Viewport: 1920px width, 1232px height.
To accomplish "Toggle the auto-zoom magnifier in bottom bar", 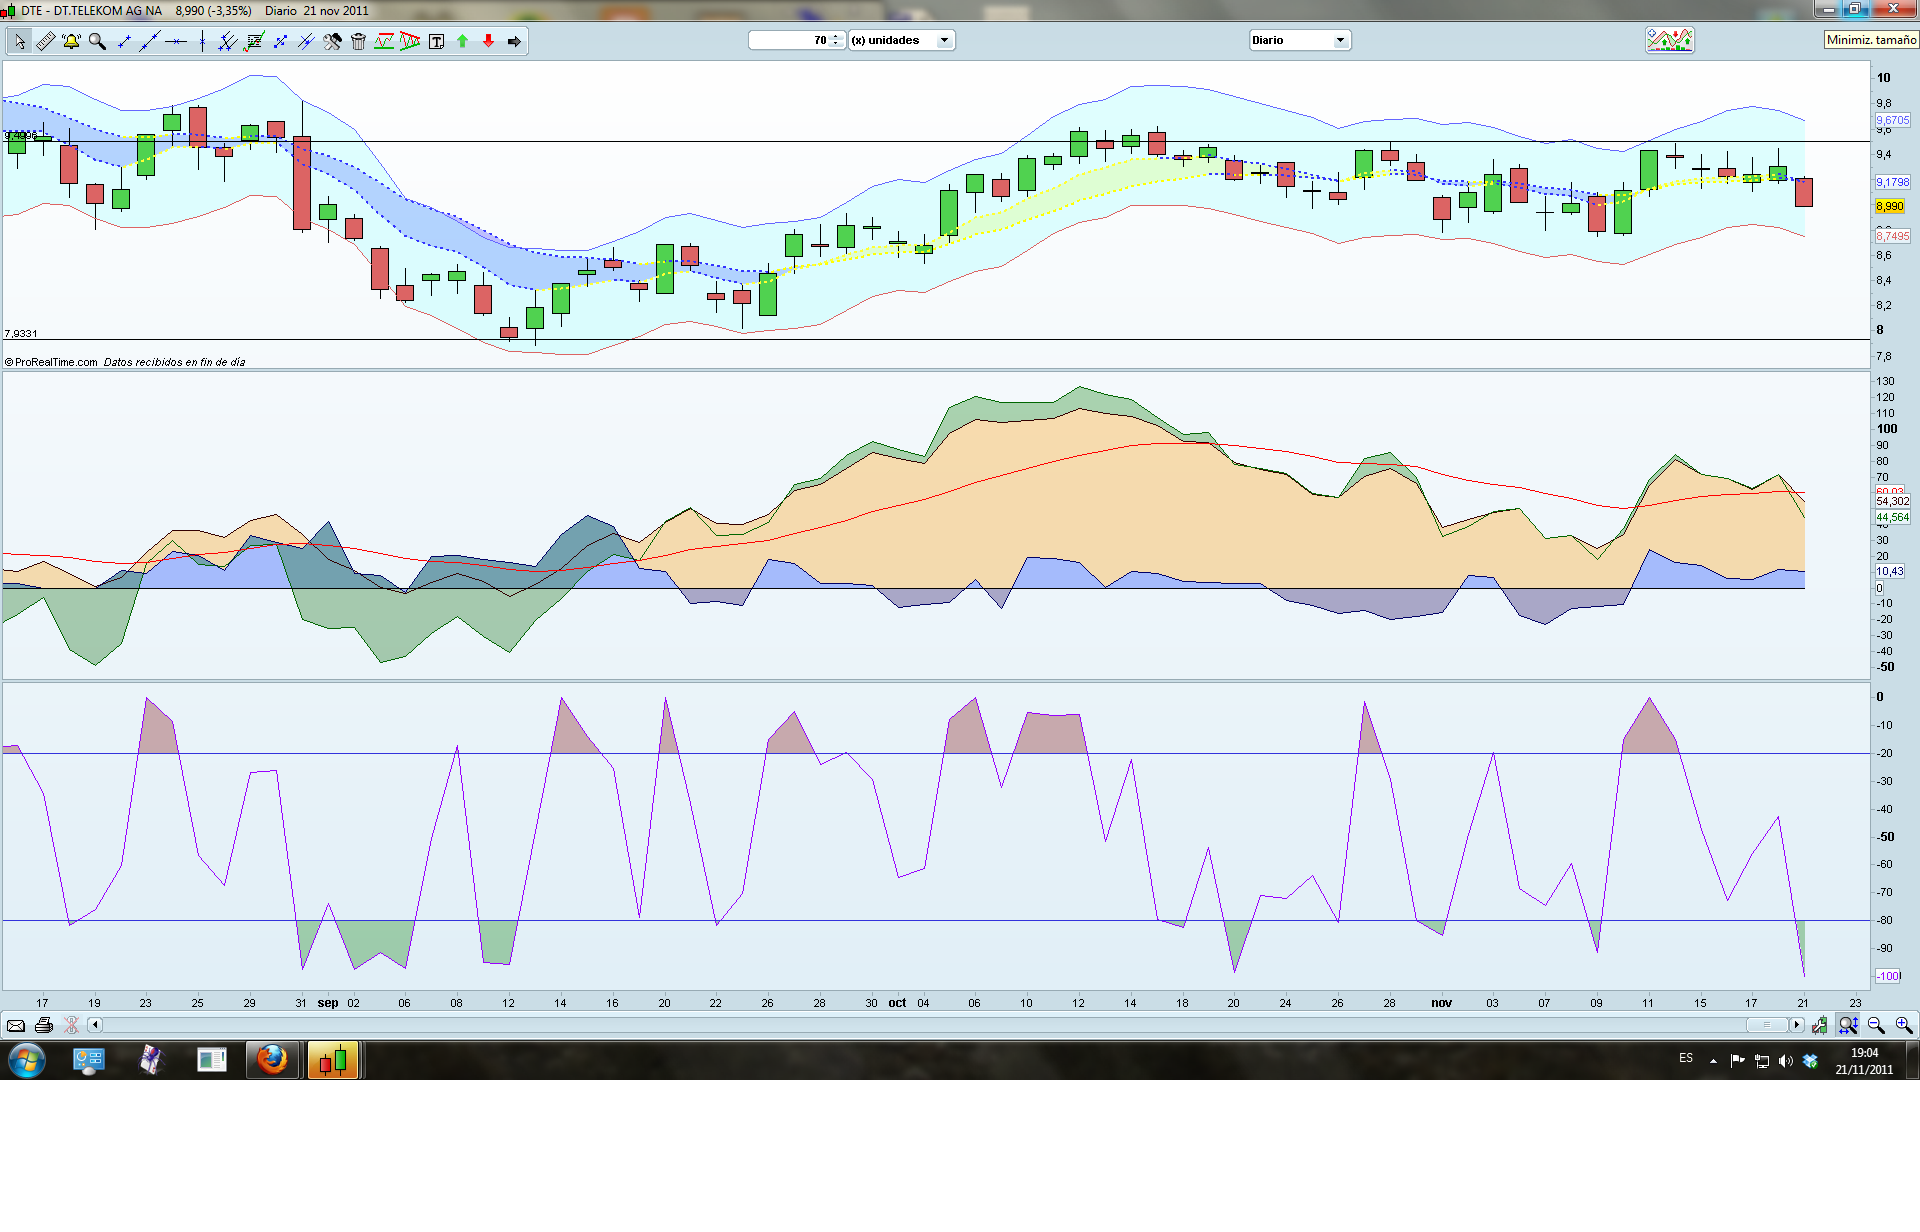I will [x=1847, y=1025].
